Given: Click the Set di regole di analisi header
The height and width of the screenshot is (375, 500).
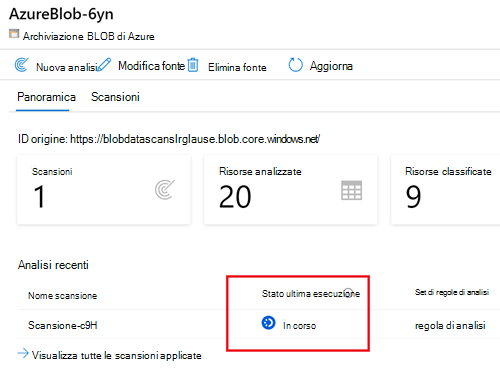Looking at the screenshot, I should (x=452, y=292).
